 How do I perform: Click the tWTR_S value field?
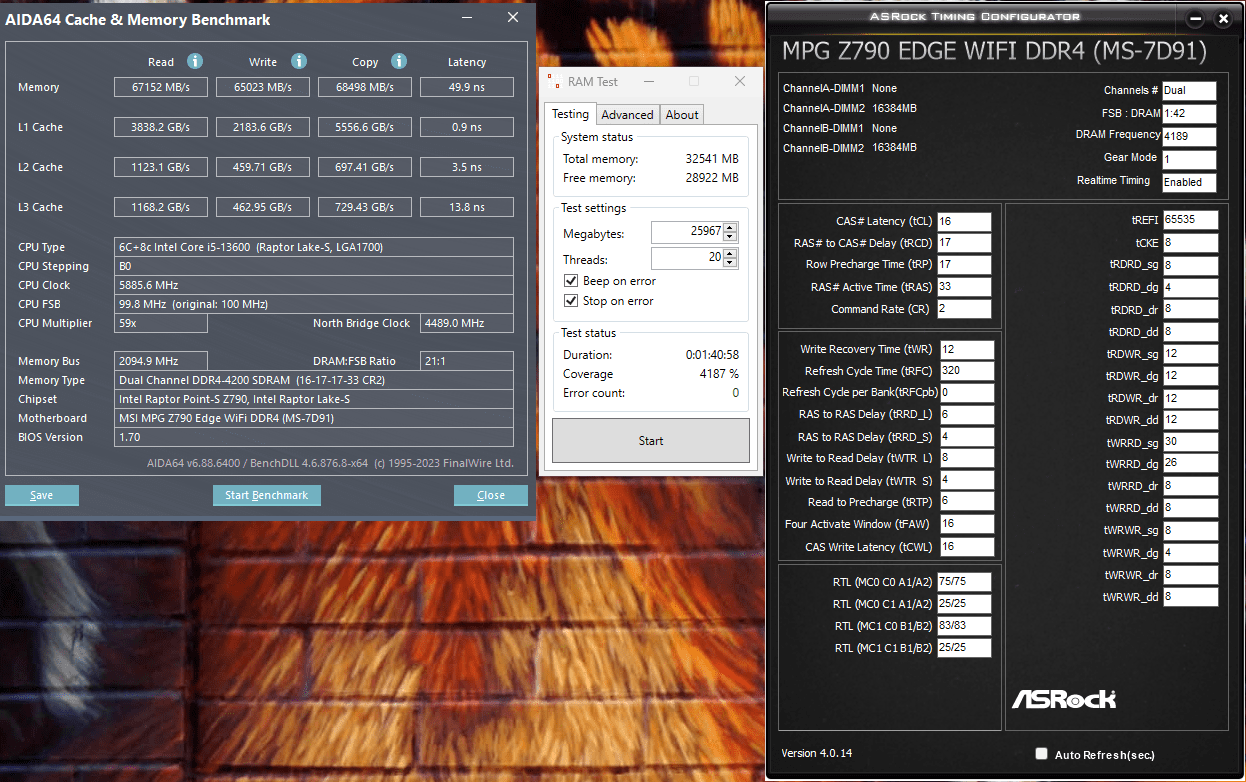point(967,481)
